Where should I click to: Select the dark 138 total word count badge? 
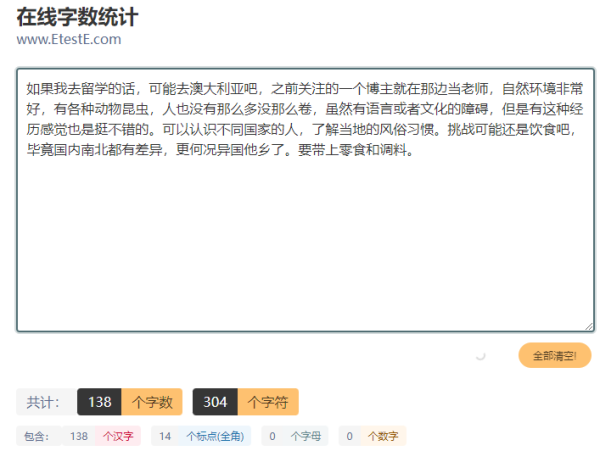[99, 402]
